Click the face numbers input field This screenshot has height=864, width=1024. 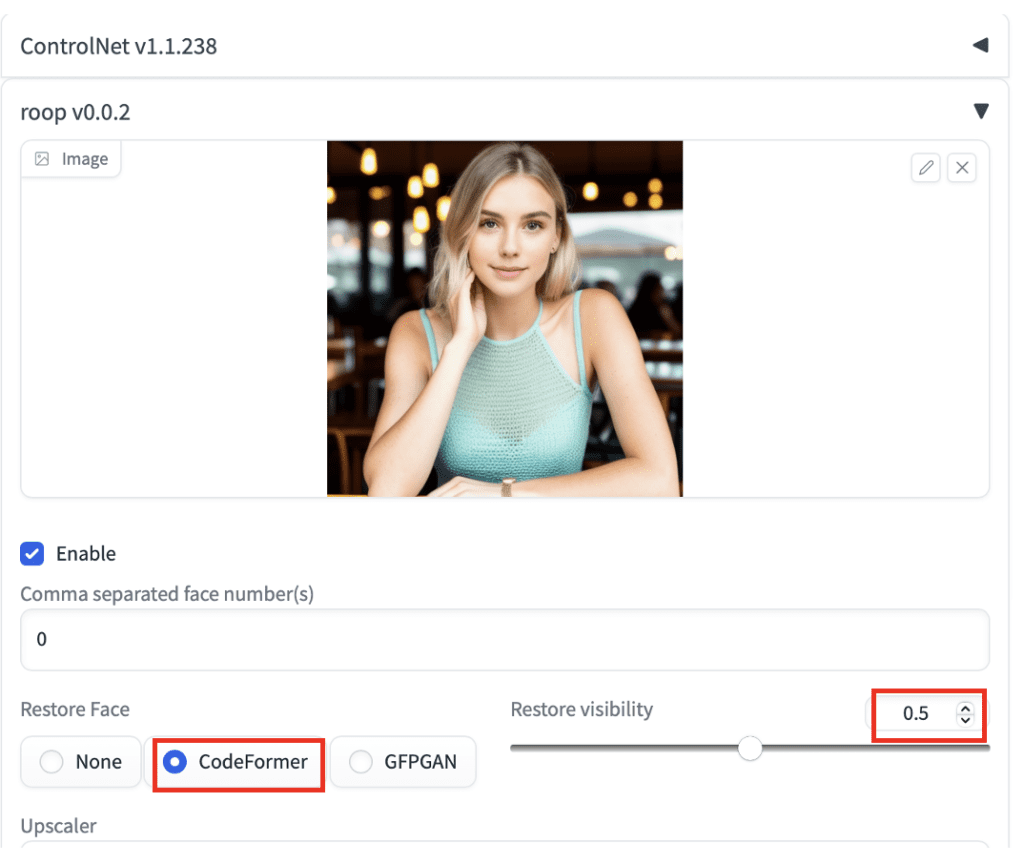click(x=505, y=639)
